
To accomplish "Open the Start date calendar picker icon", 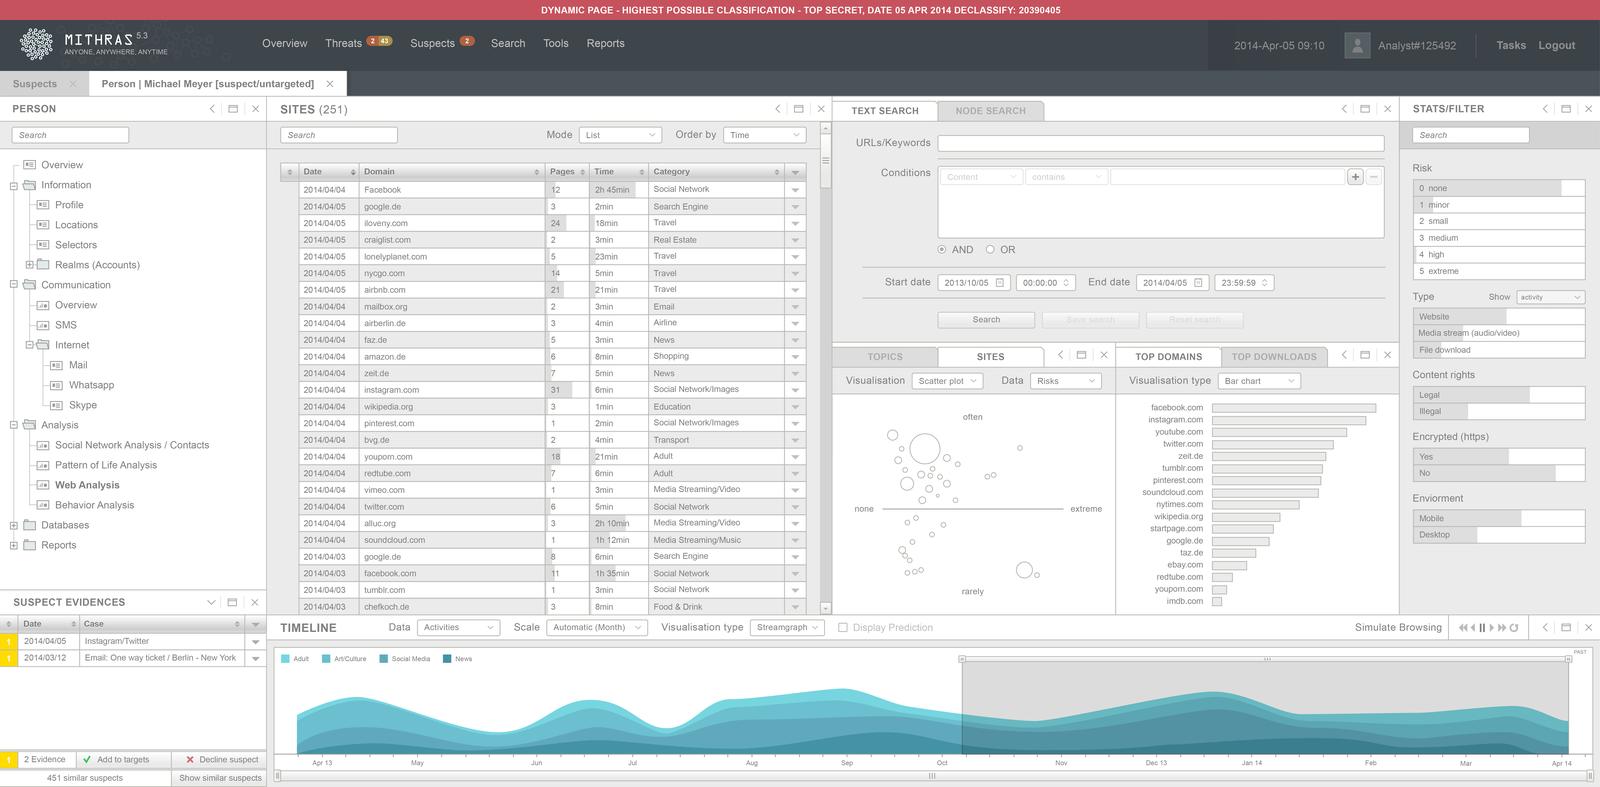I will coord(999,283).
